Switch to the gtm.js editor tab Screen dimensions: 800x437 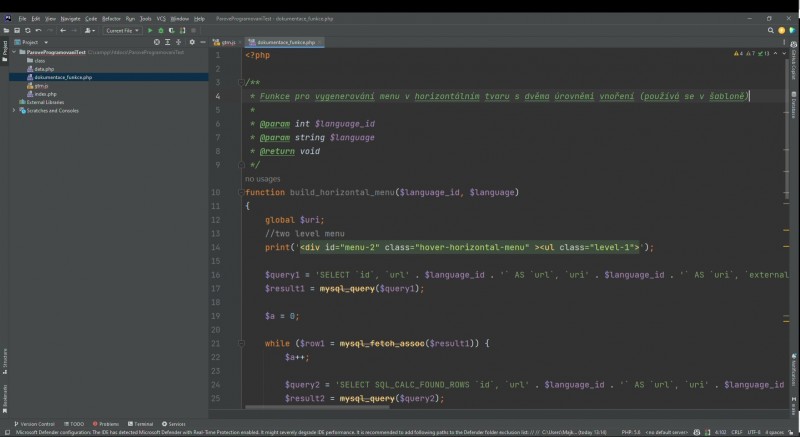coord(227,43)
